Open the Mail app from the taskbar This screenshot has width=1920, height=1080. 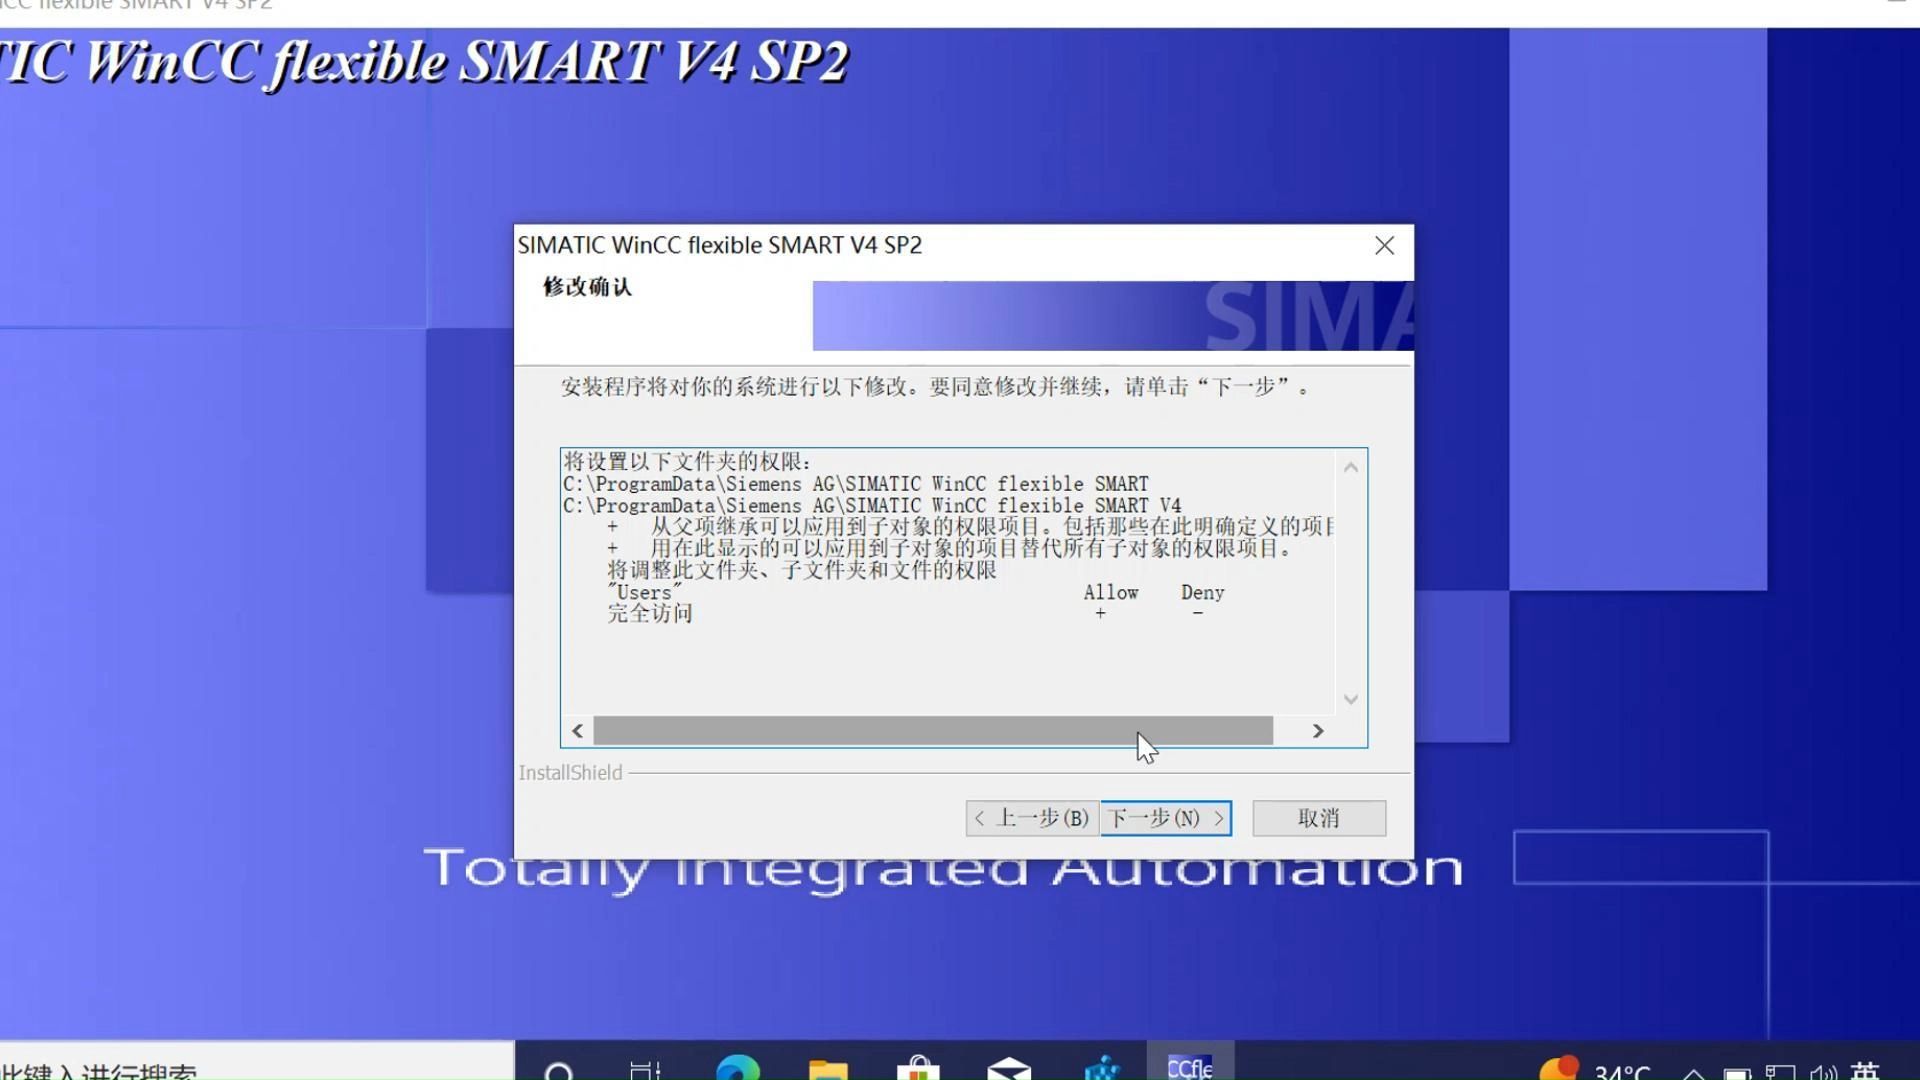pyautogui.click(x=1007, y=1068)
